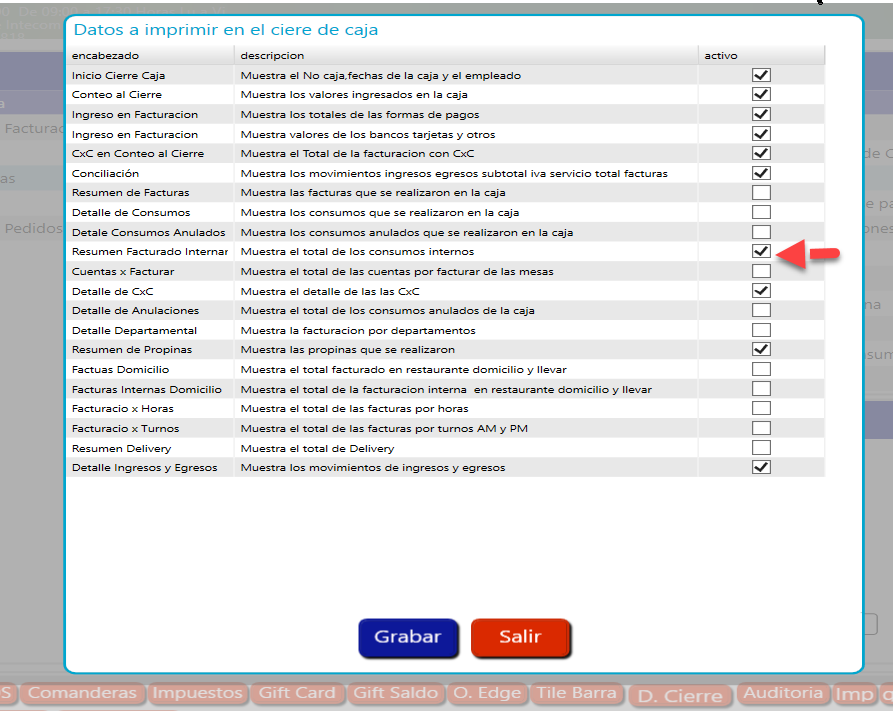
Task: Uncheck the Detalle de CxC checkbox
Action: (x=761, y=290)
